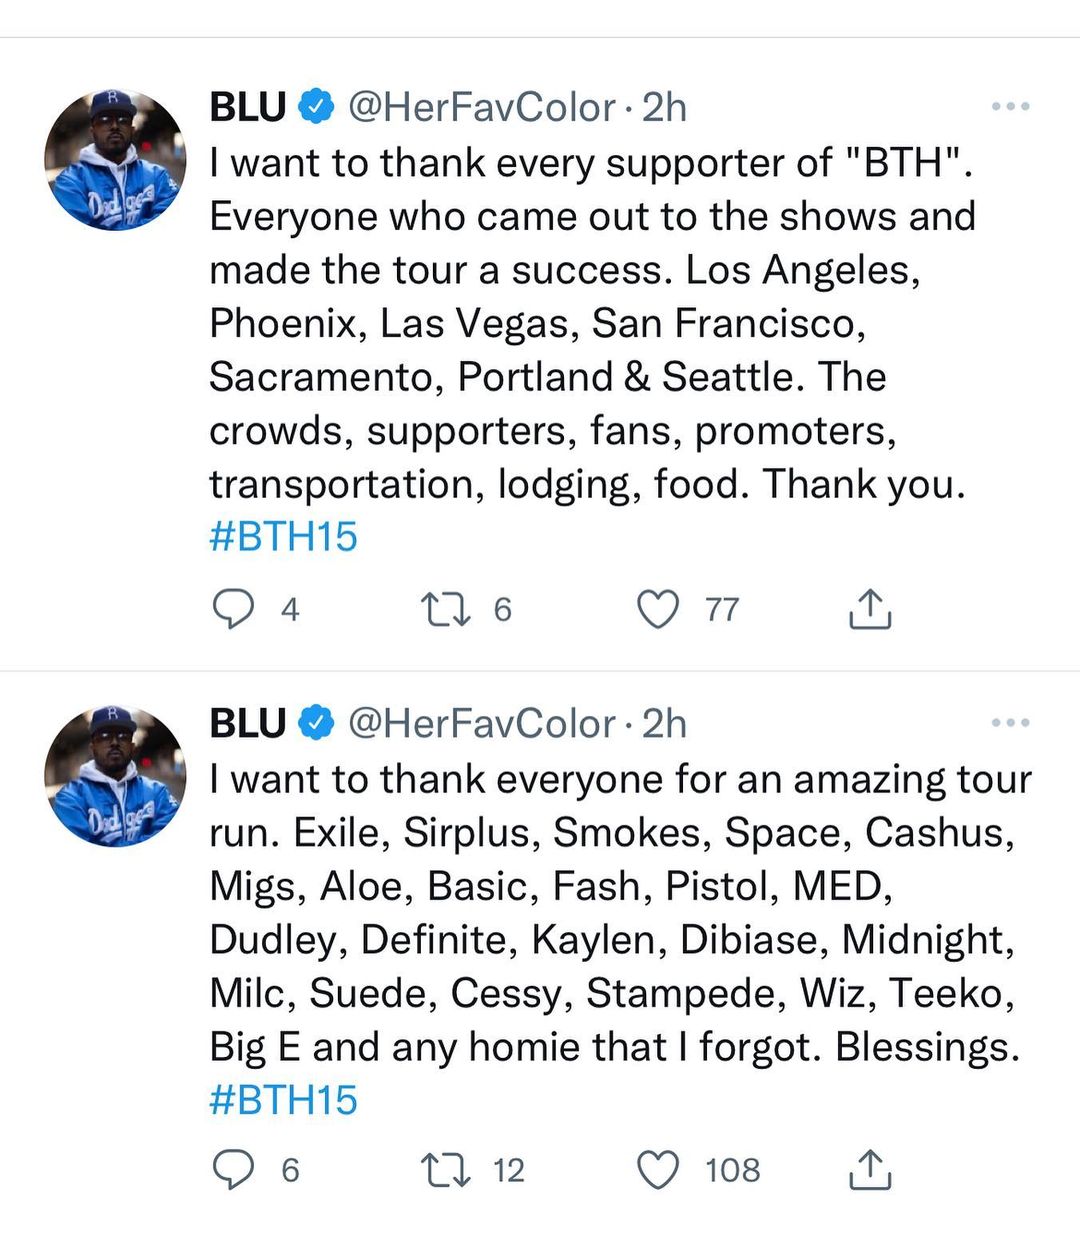Image resolution: width=1080 pixels, height=1248 pixels.
Task: Open @HerFavColor handle on second tweet
Action: coord(481,723)
